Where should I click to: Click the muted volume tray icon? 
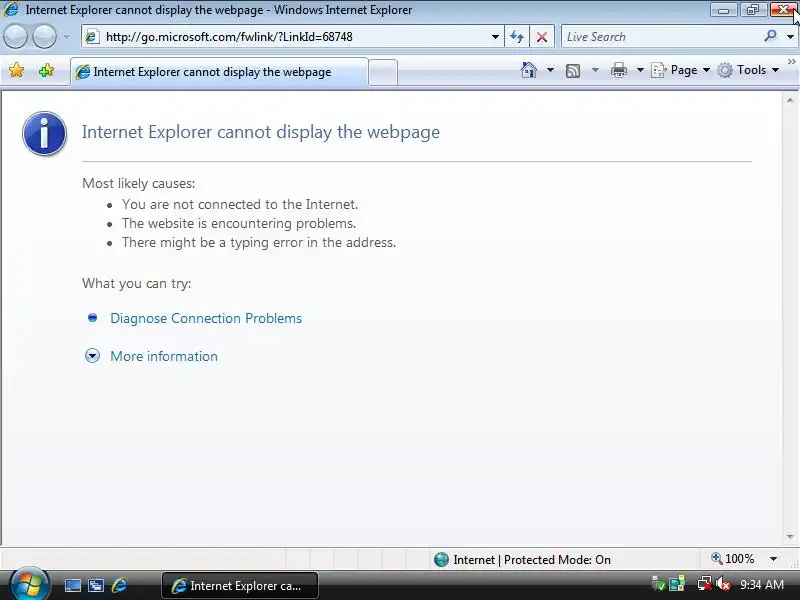tap(723, 584)
